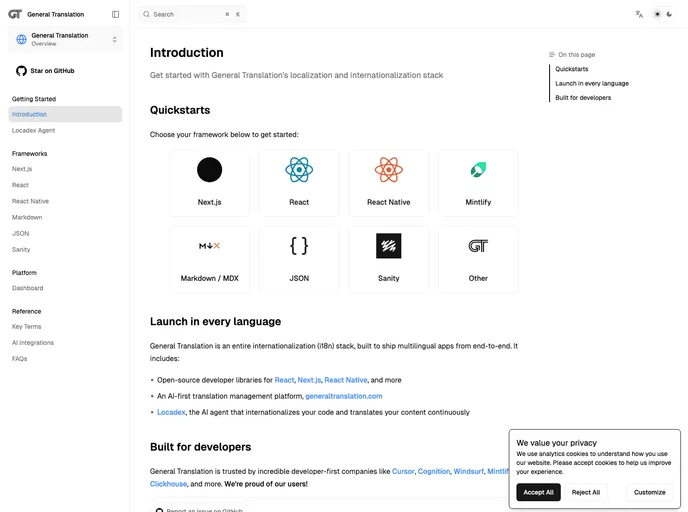
Task: Select Introduction in sidebar
Action: (x=65, y=114)
